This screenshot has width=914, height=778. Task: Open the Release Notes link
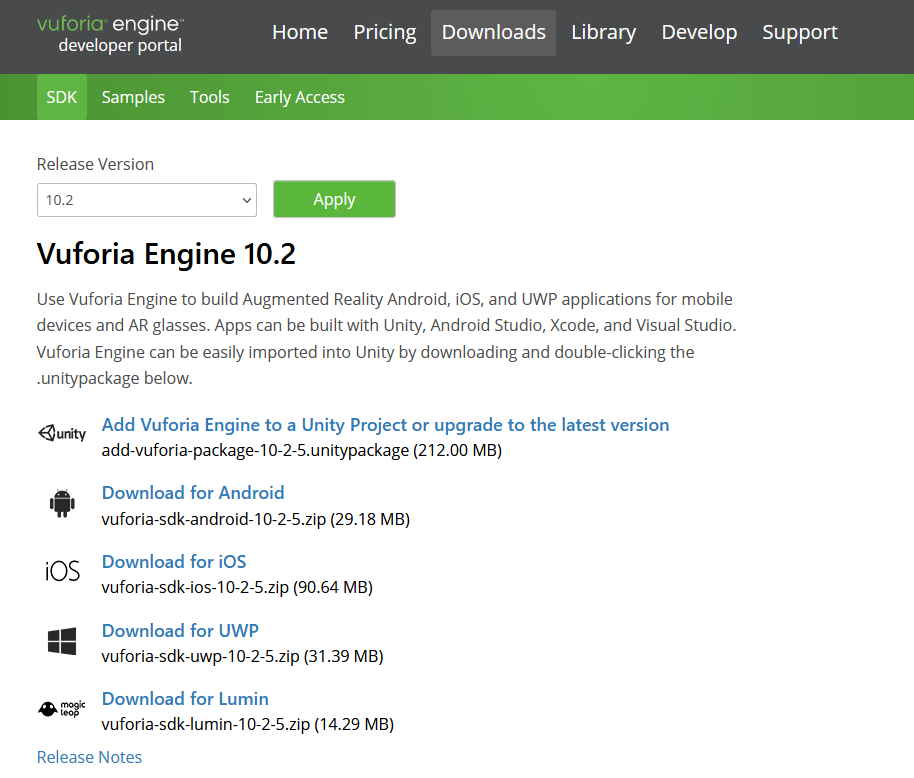click(89, 757)
